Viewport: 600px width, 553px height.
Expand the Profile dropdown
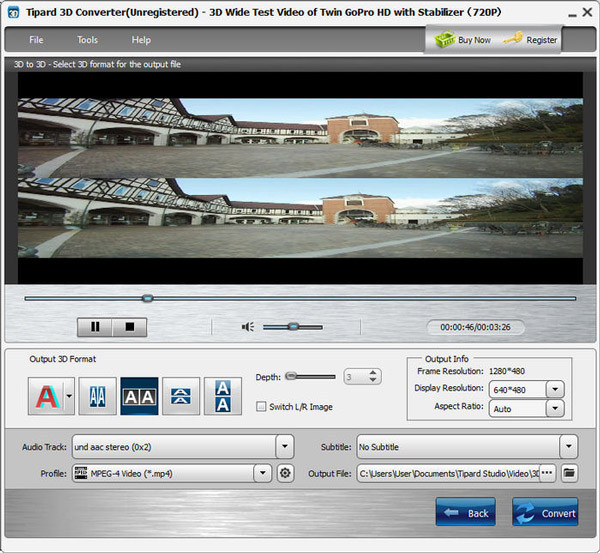(x=262, y=473)
